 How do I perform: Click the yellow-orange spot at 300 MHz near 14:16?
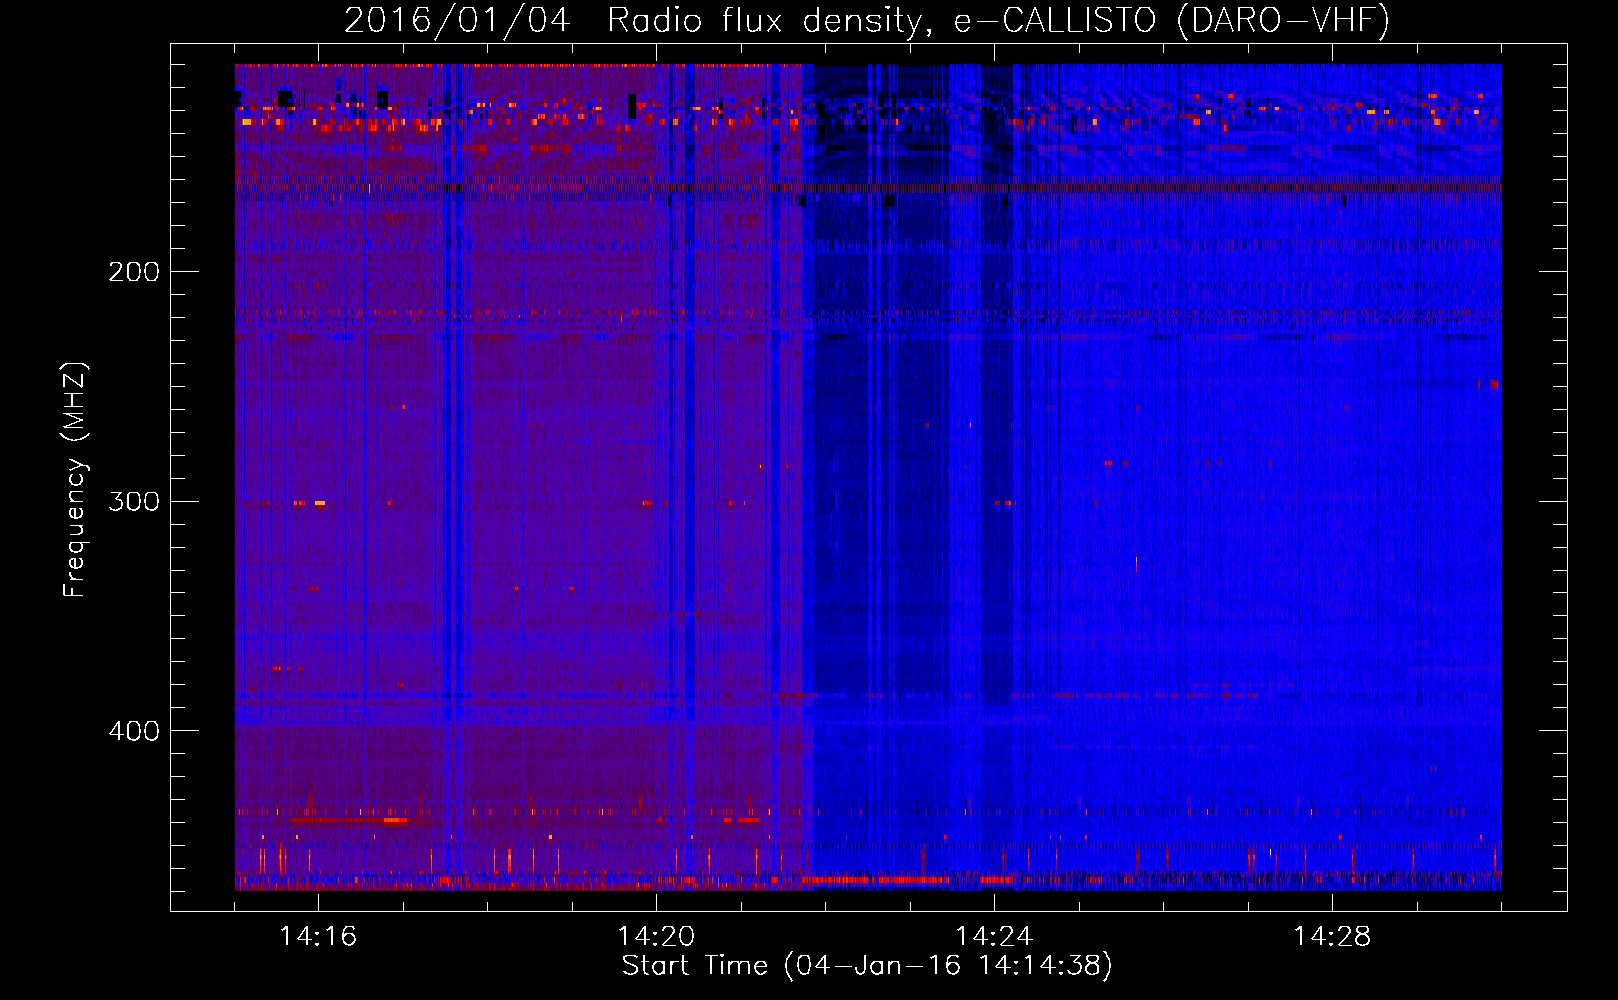tap(320, 503)
